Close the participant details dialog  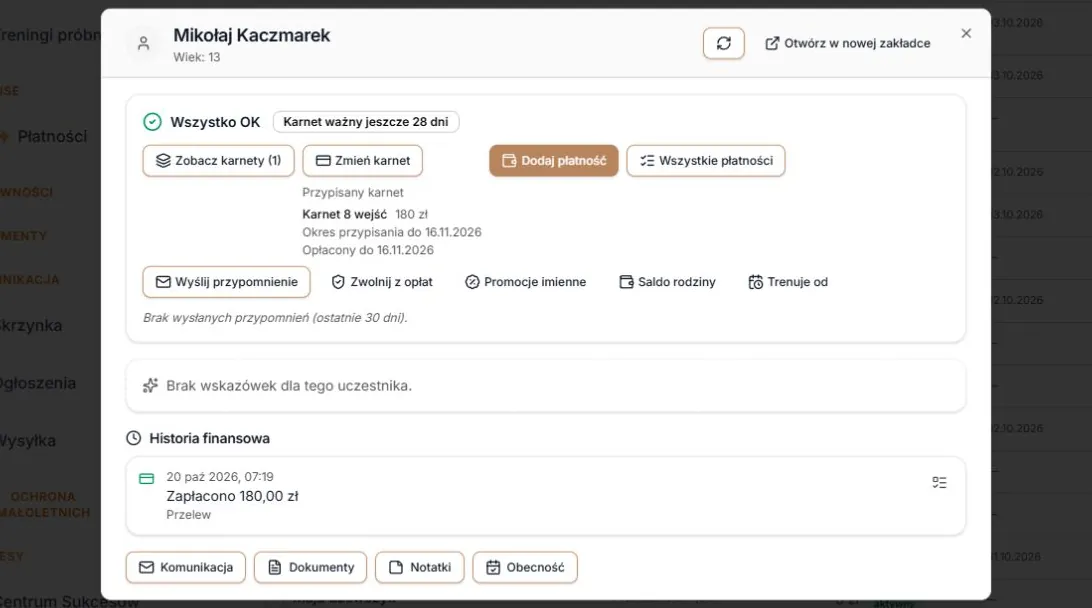[966, 33]
